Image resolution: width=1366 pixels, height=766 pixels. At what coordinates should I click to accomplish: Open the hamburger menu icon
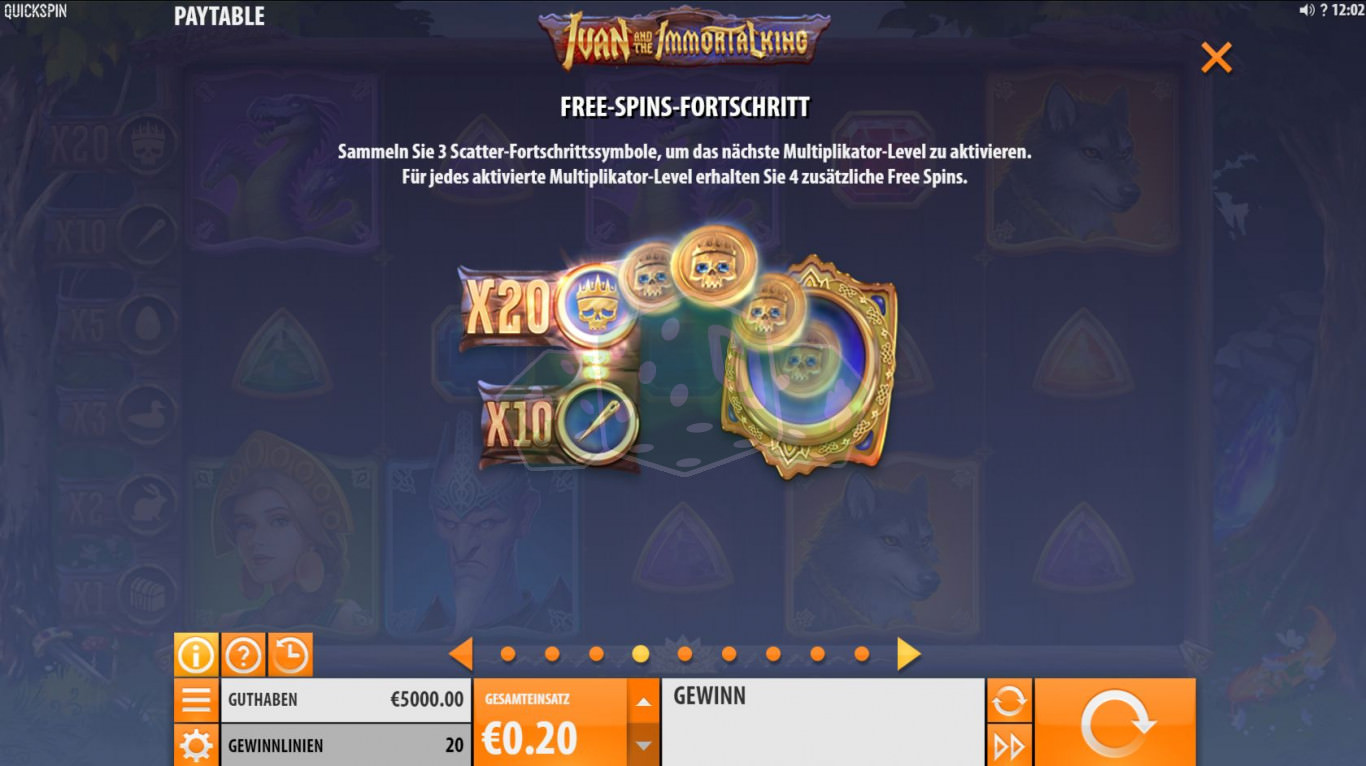(196, 700)
